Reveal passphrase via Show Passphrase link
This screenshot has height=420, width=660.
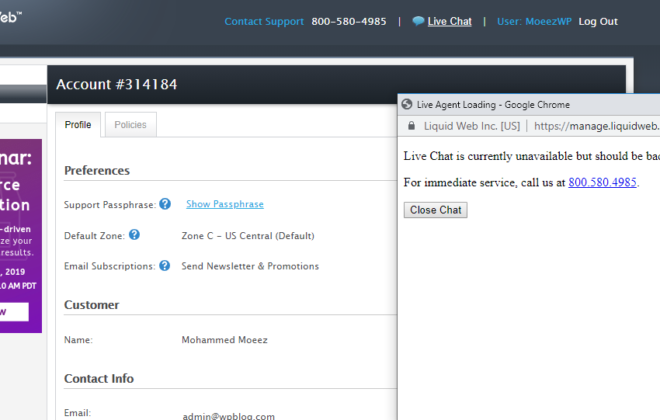pyautogui.click(x=225, y=204)
